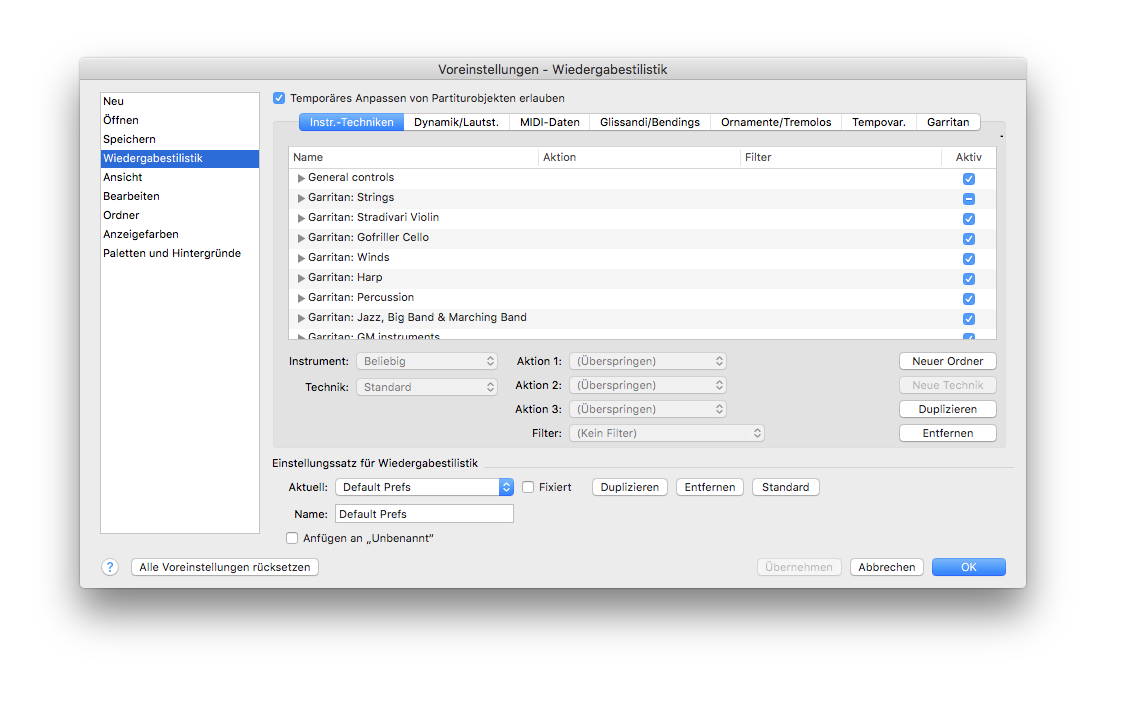
Task: Expand Garritan: Strings disclosure triangle
Action: tap(301, 198)
